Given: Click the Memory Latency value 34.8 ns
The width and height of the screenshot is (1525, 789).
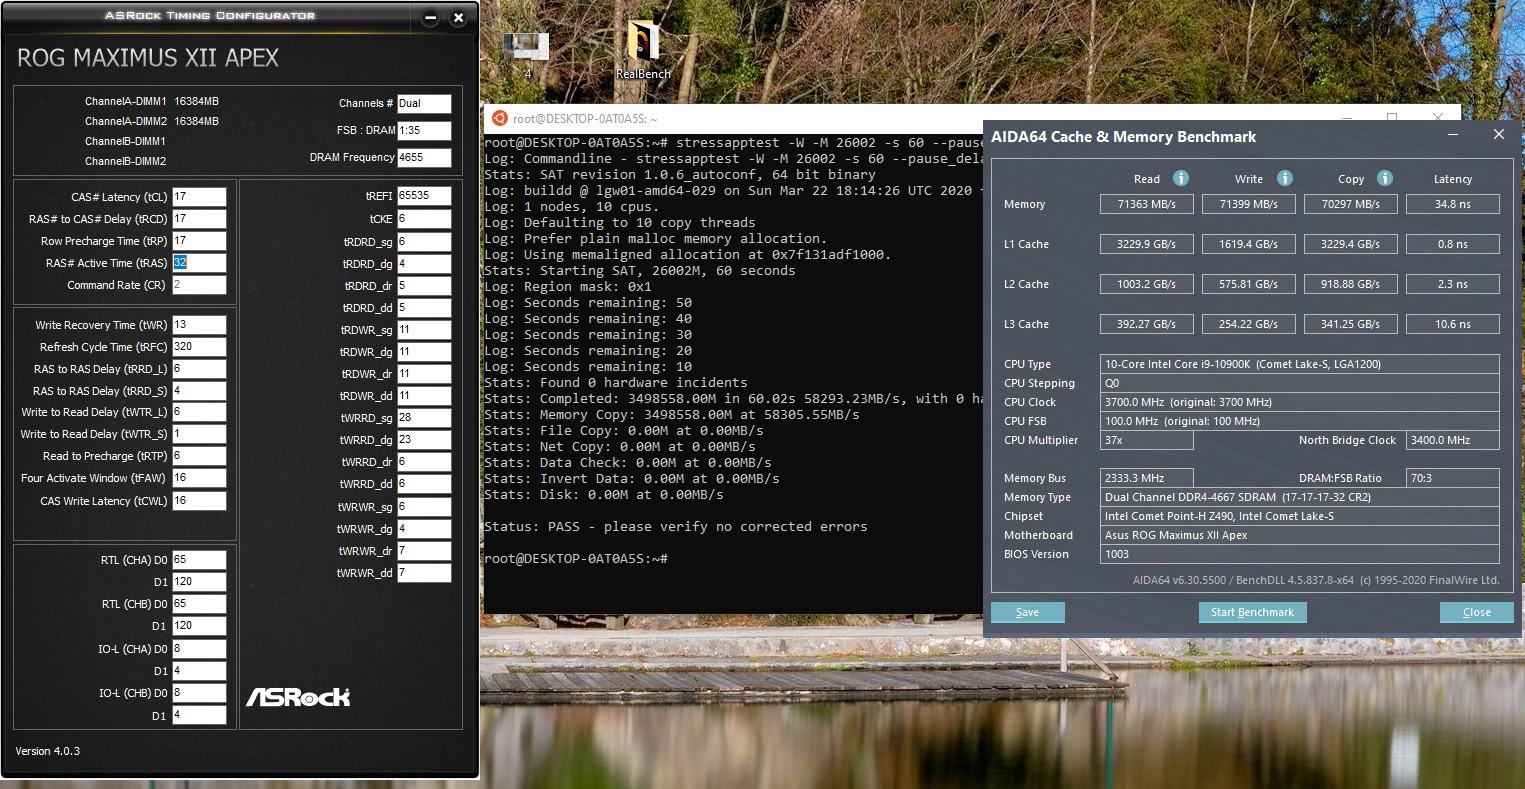Looking at the screenshot, I should pos(1453,204).
